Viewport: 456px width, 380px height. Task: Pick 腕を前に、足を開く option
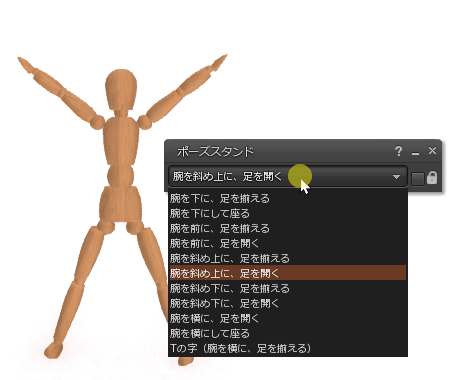click(x=288, y=243)
